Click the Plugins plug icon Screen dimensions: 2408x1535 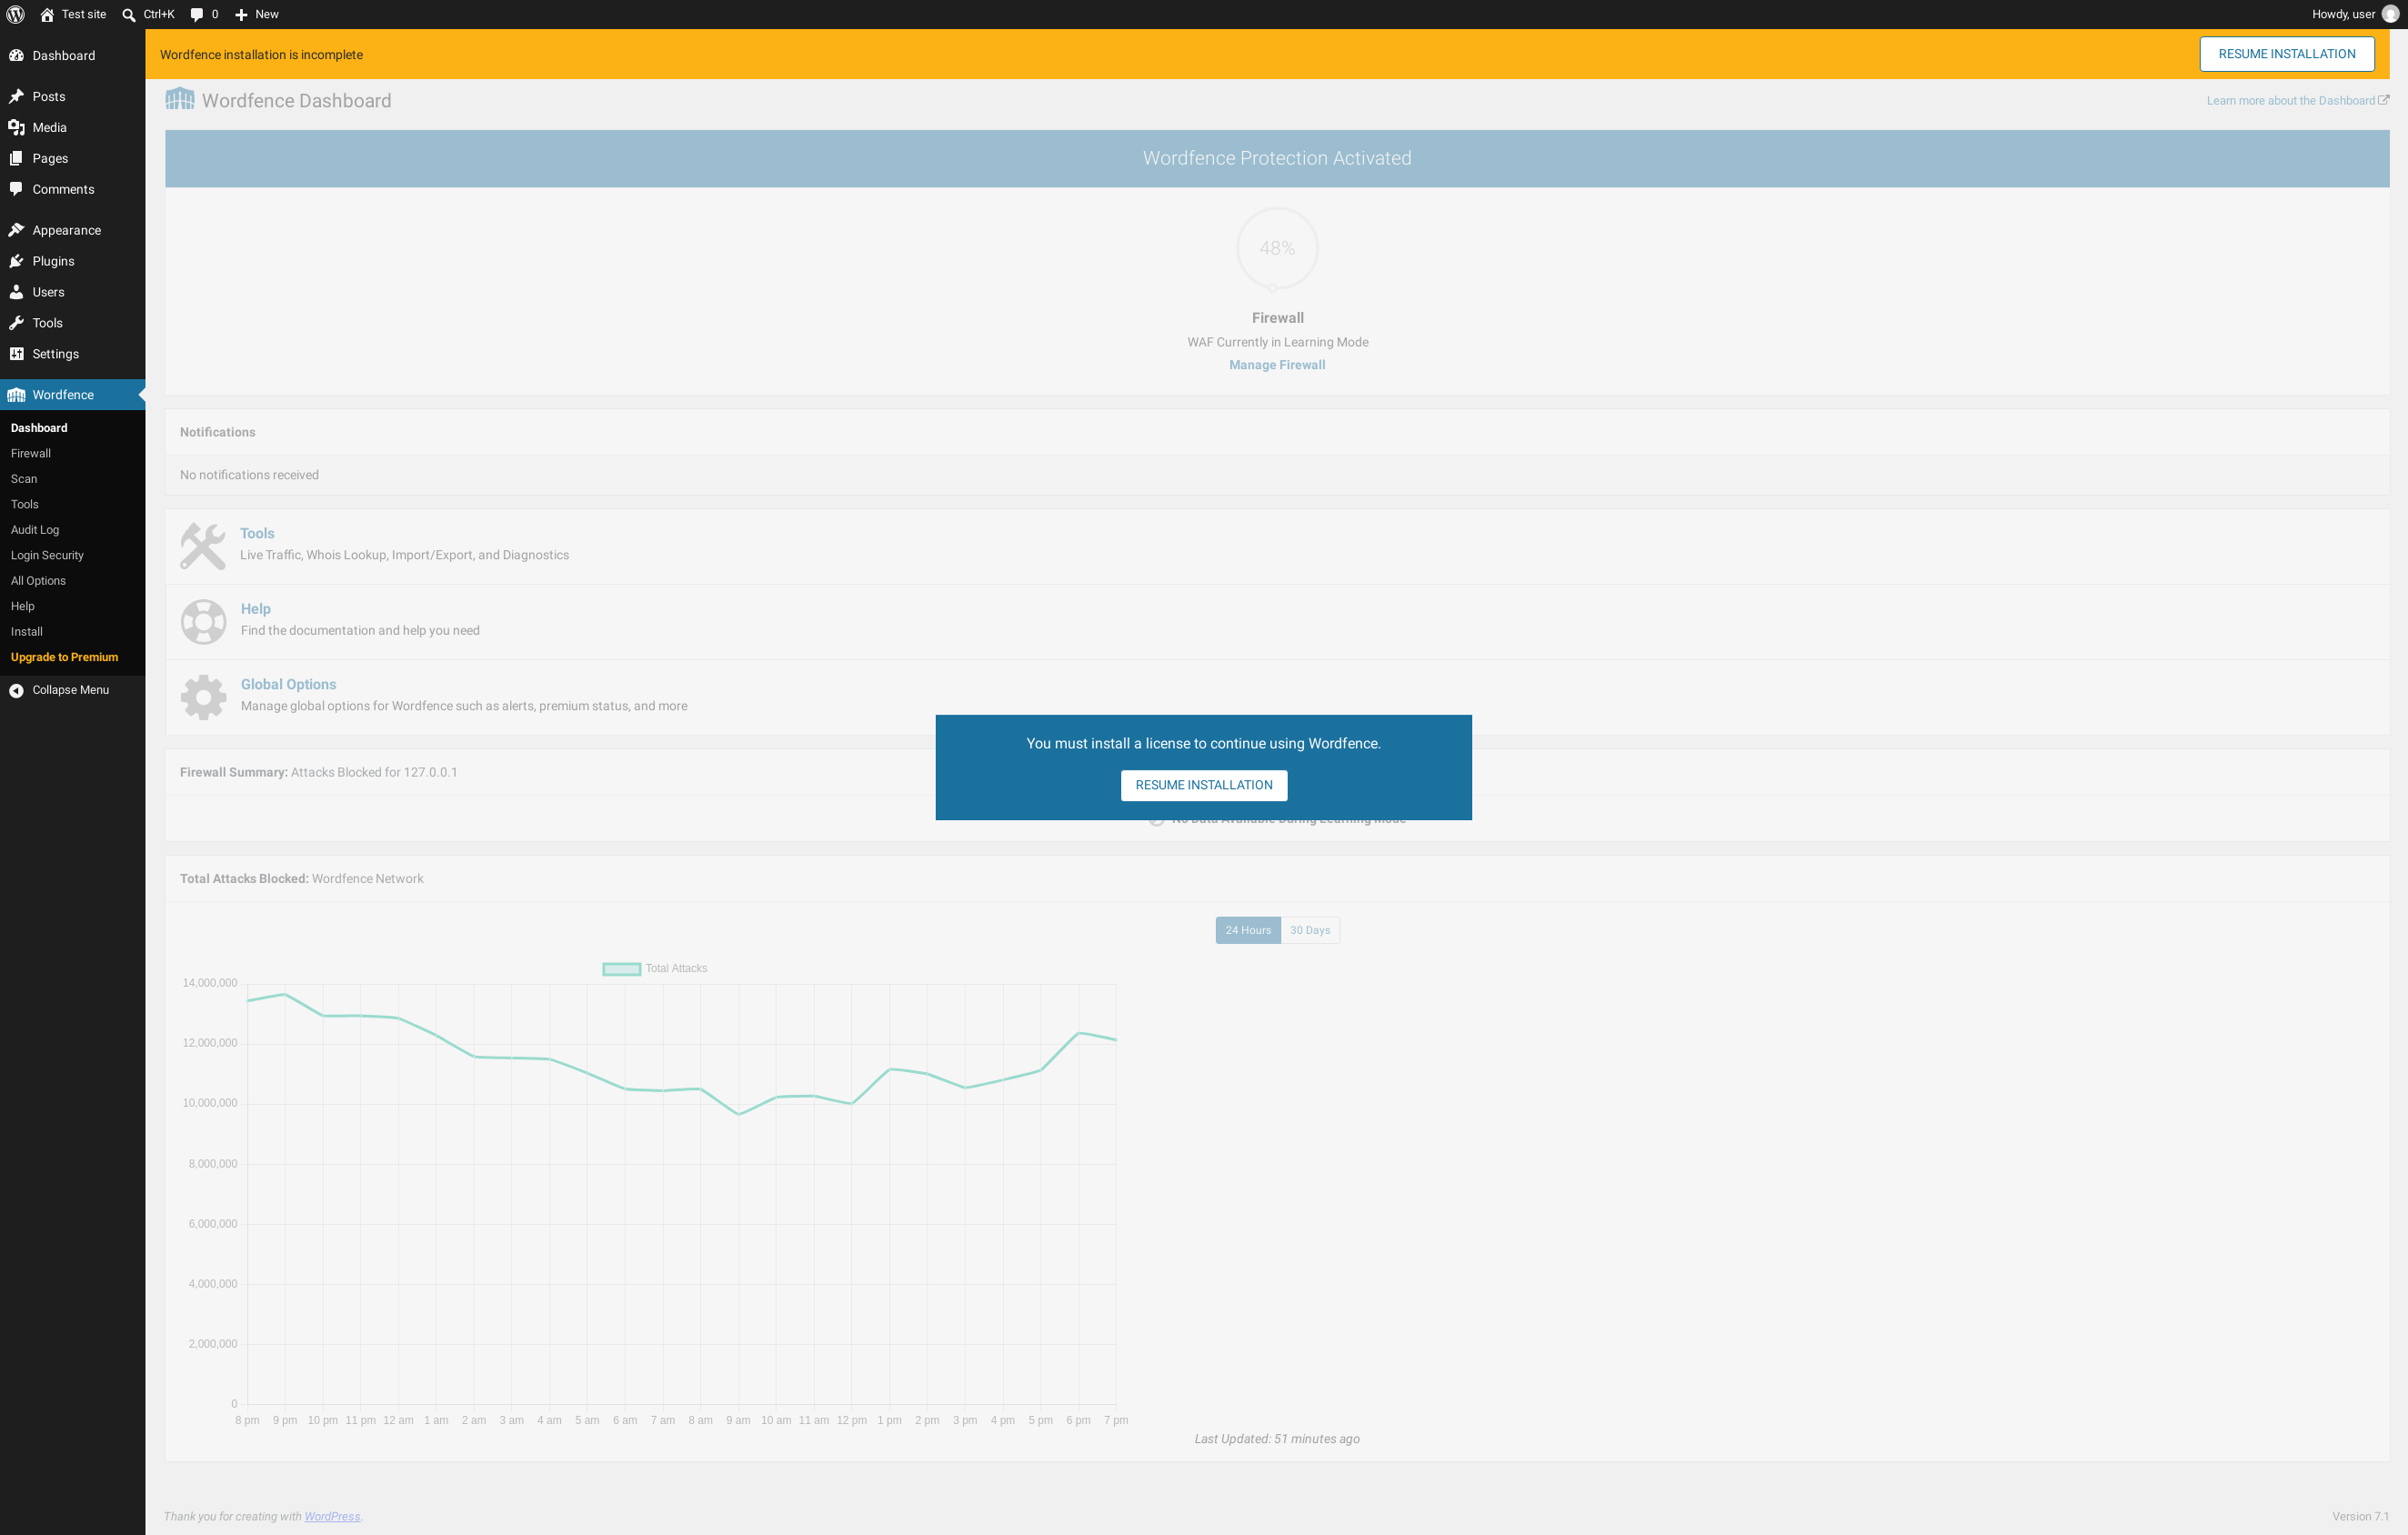coord(16,261)
